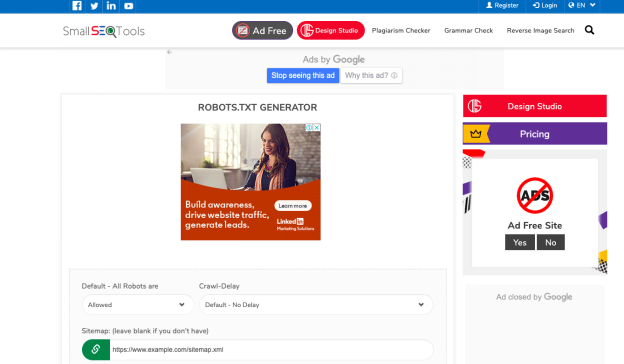Choose No for Ad Free Site
The image size is (624, 364).
click(551, 242)
